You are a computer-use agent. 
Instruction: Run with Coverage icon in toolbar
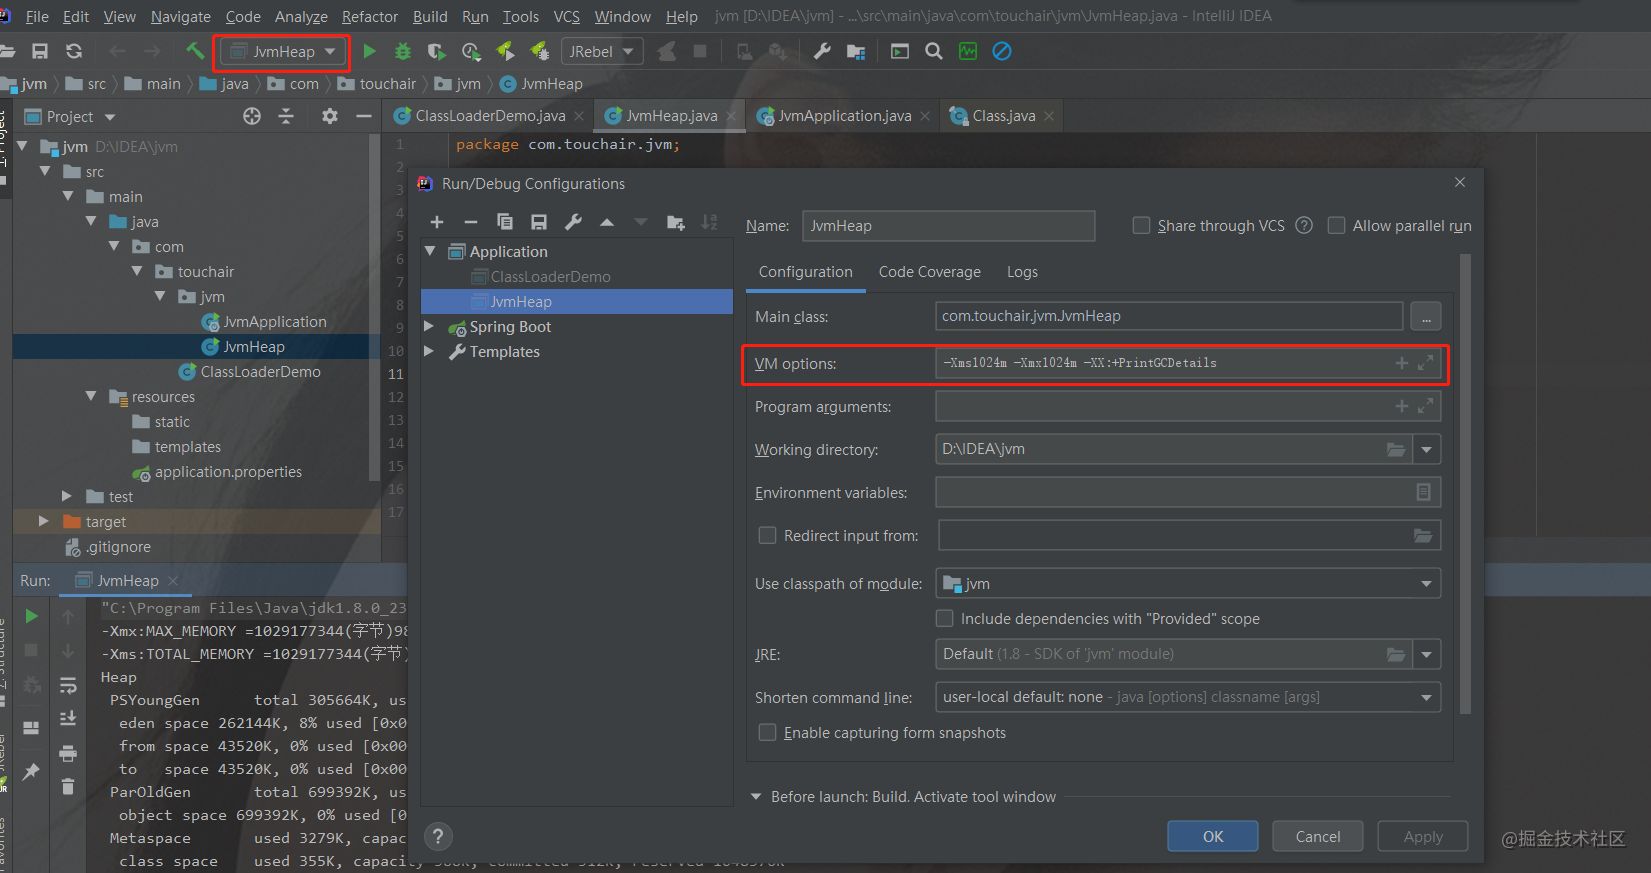(436, 51)
